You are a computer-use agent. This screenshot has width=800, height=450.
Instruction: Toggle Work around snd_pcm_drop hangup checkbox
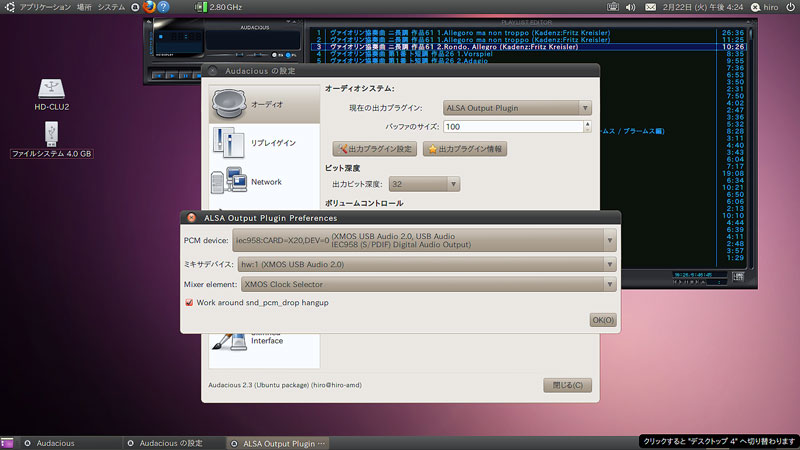click(189, 303)
